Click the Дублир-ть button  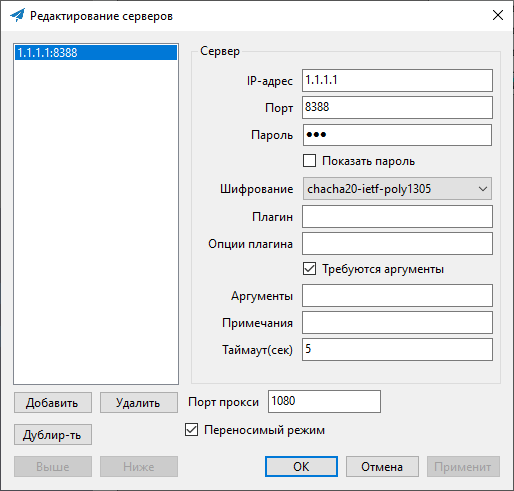(53, 435)
